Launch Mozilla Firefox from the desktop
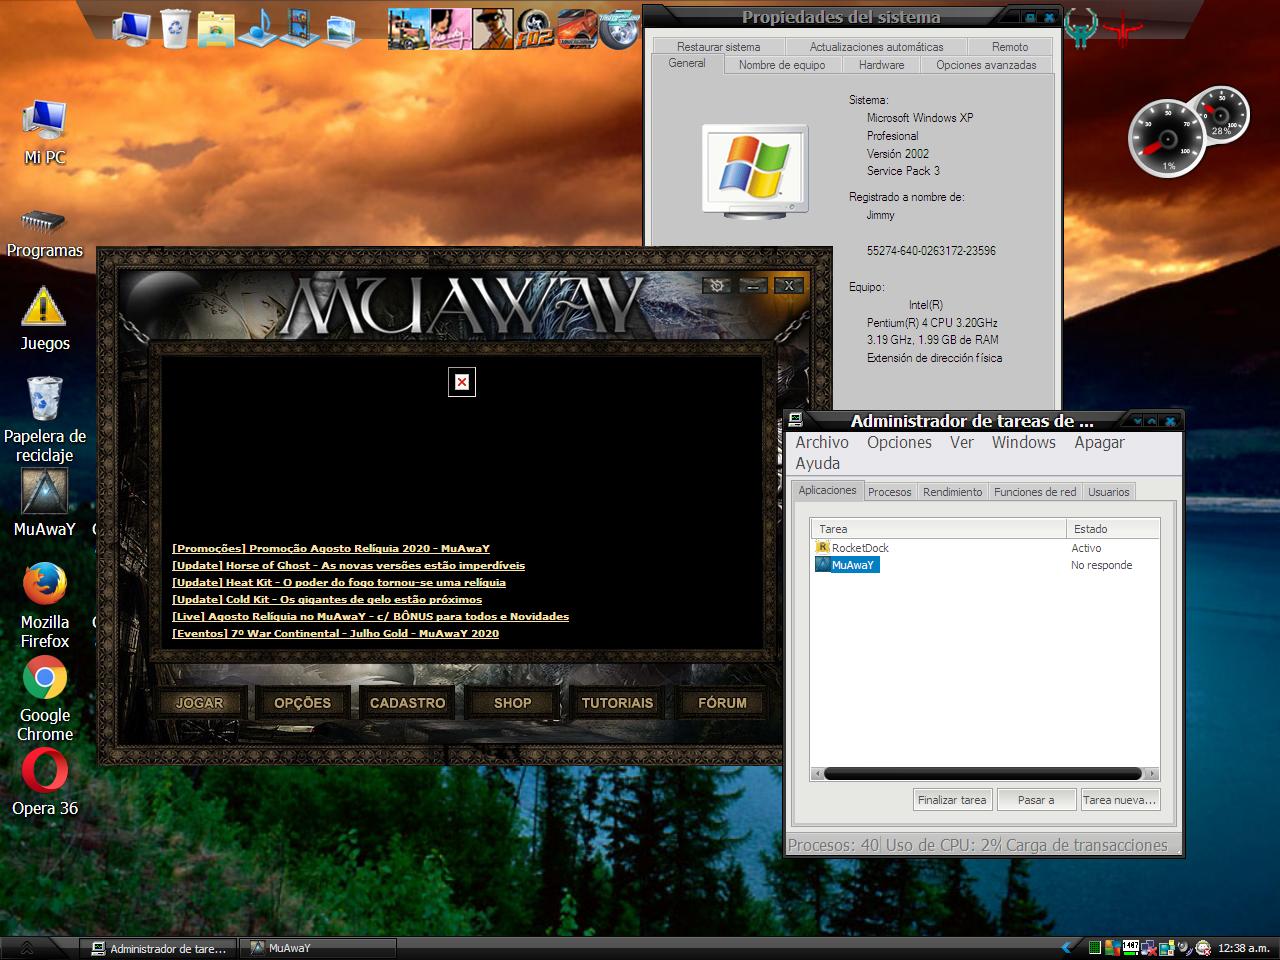The image size is (1280, 960). tap(45, 606)
